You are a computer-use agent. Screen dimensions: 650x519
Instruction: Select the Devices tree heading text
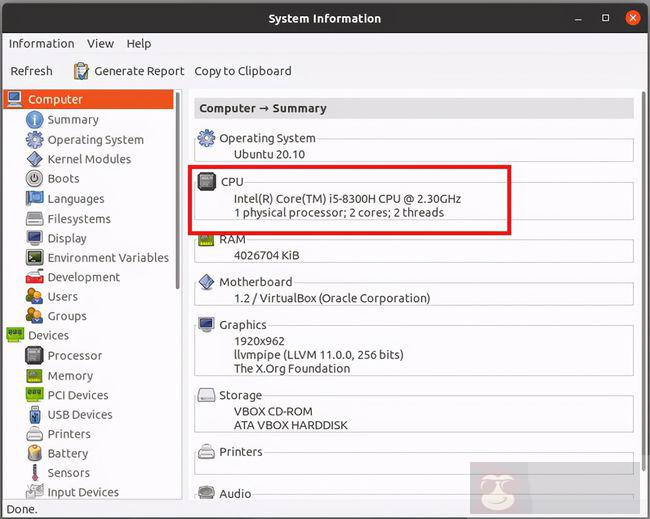(x=49, y=335)
